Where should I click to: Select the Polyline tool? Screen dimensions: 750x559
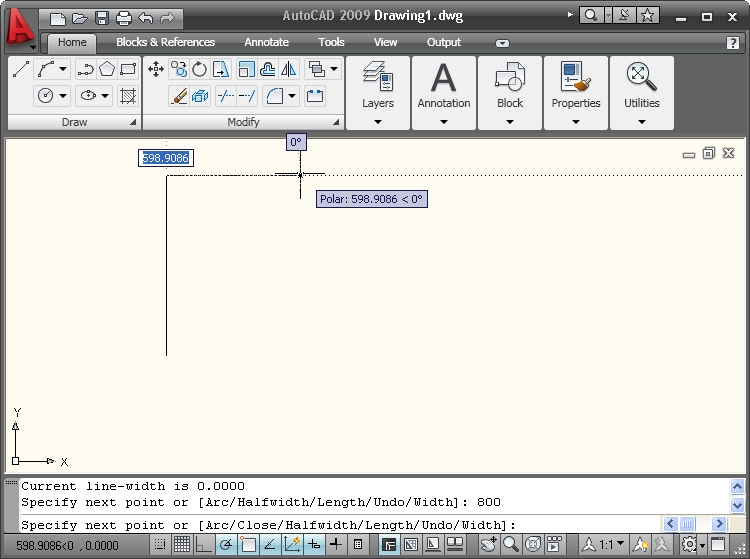86,69
